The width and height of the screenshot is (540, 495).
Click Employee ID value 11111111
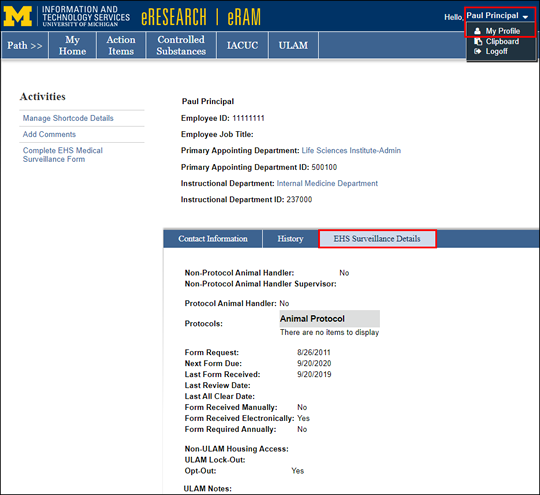click(248, 118)
